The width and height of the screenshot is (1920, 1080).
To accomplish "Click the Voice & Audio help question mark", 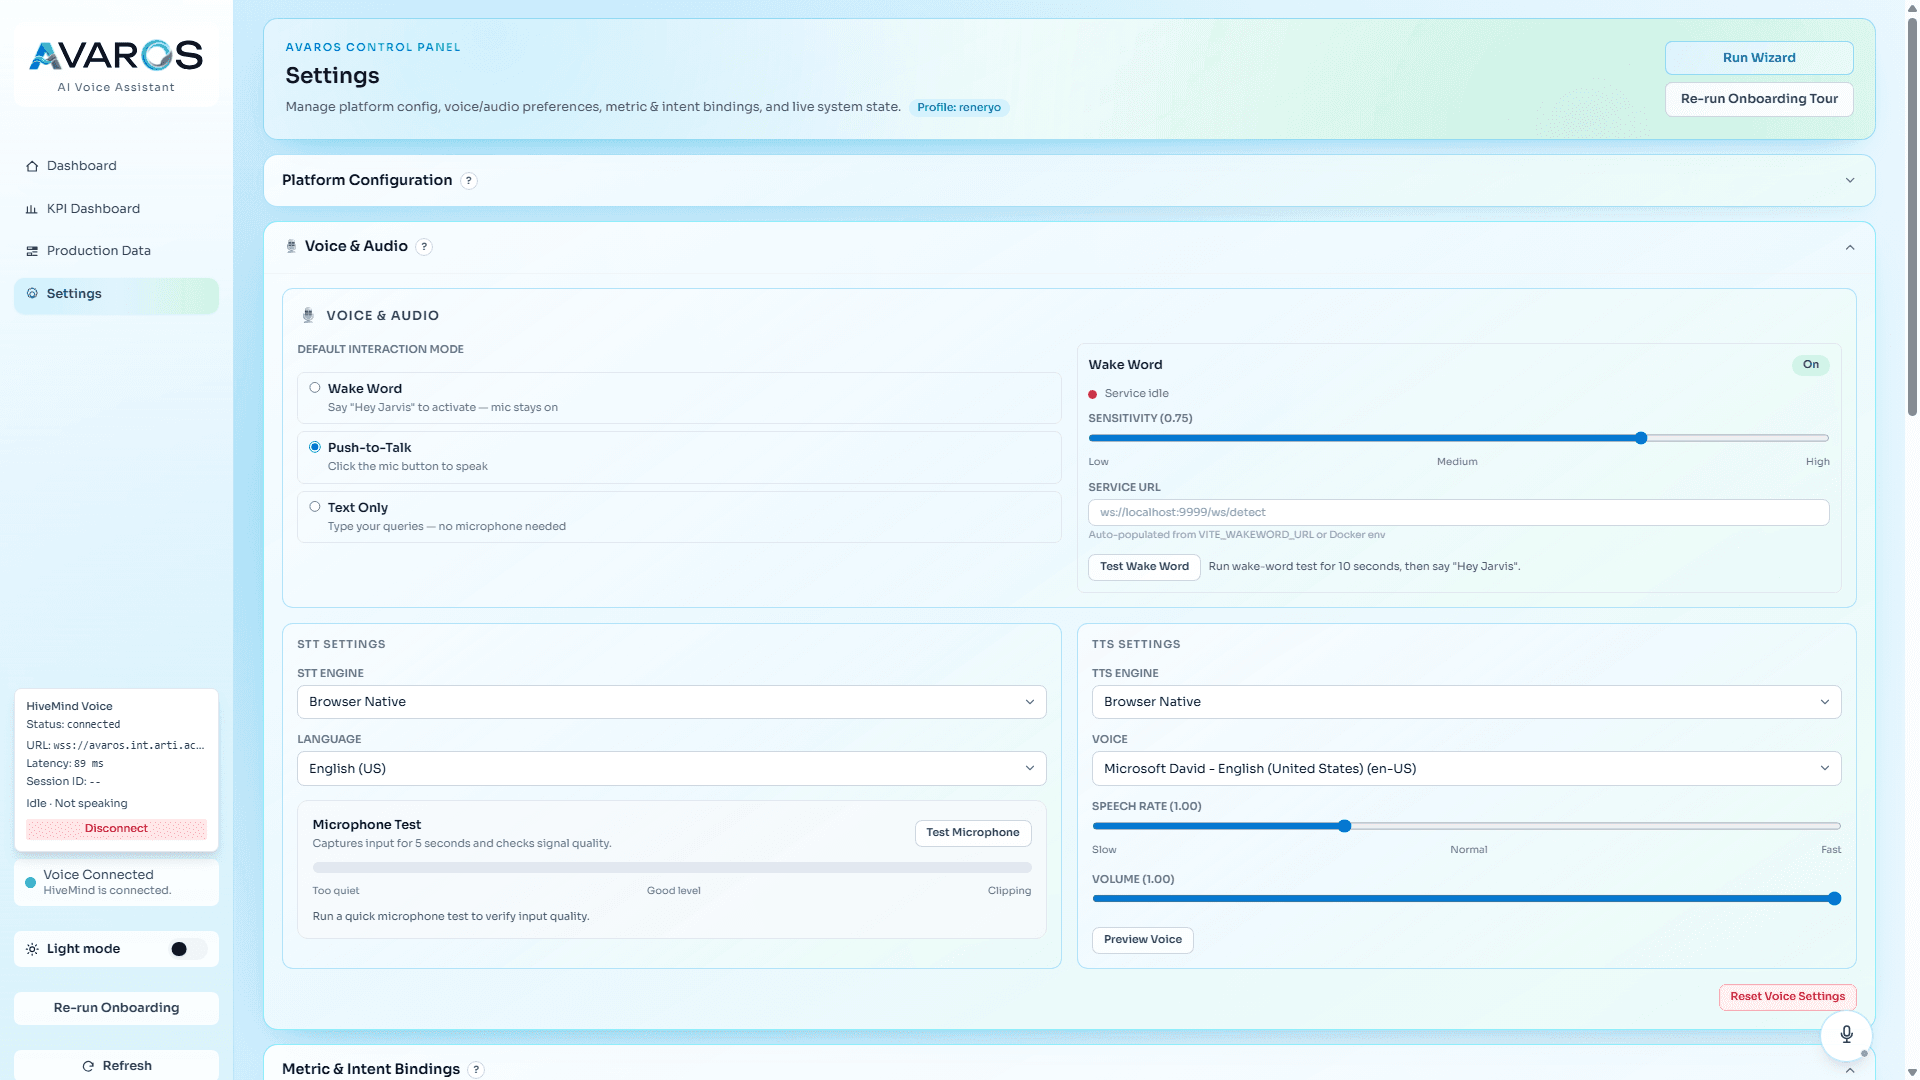I will [x=424, y=247].
